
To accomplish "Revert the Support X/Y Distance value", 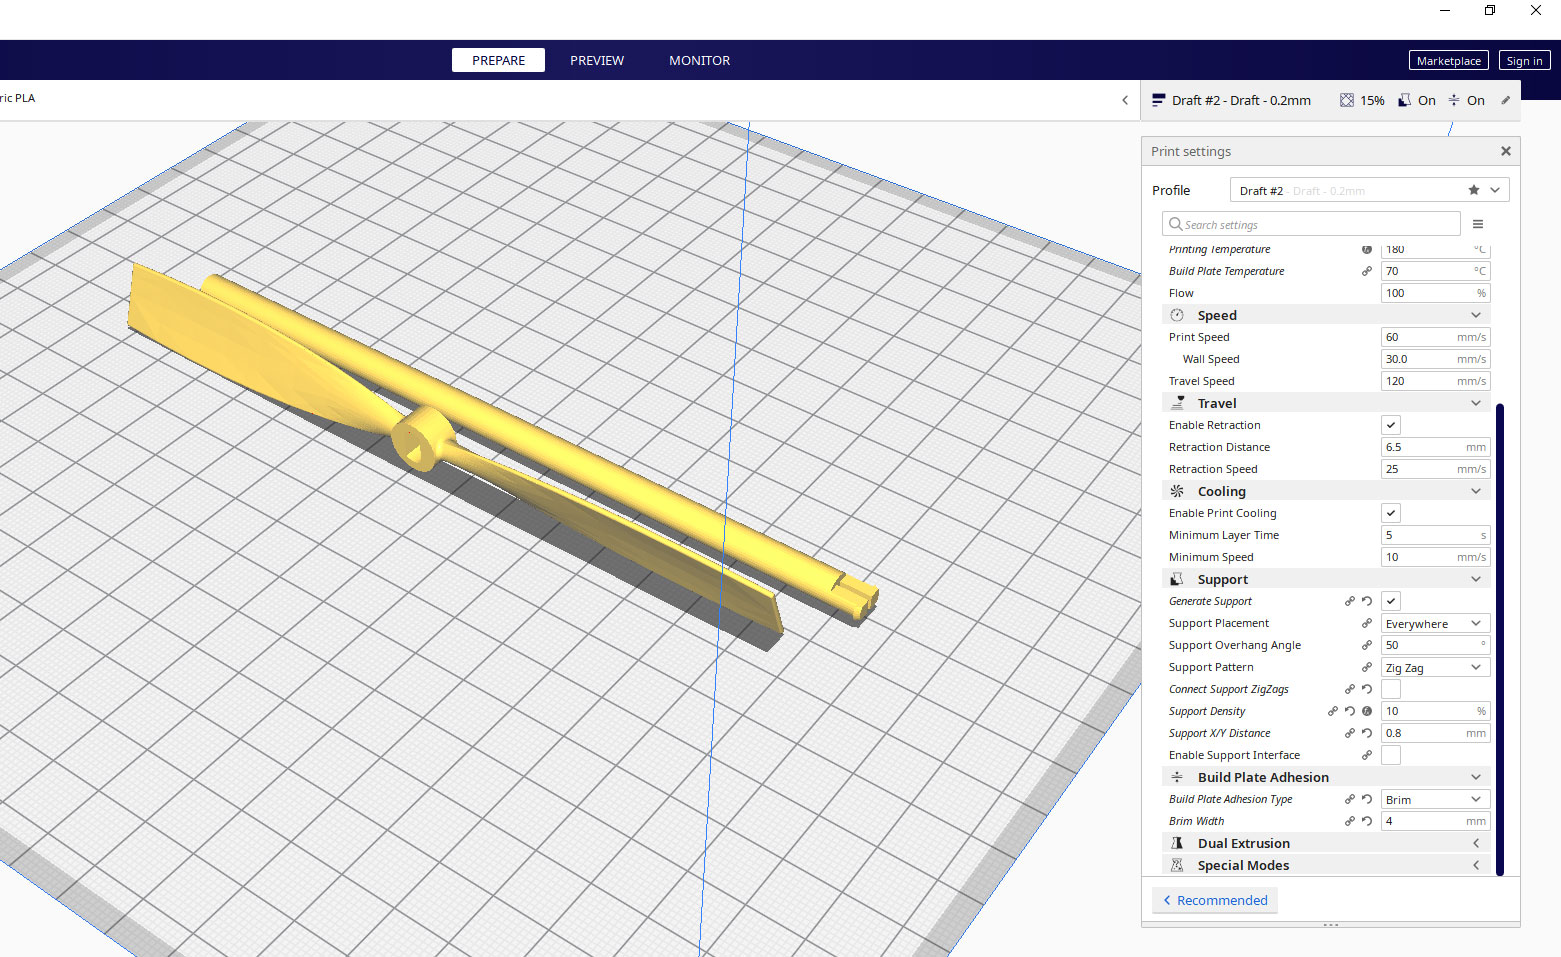I will 1367,733.
